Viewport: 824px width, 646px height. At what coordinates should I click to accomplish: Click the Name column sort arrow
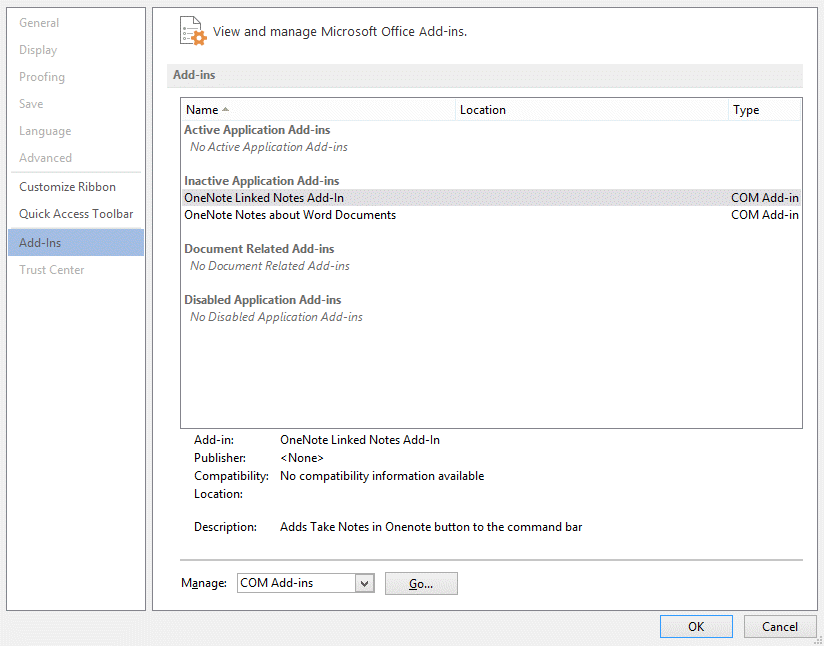coord(225,109)
